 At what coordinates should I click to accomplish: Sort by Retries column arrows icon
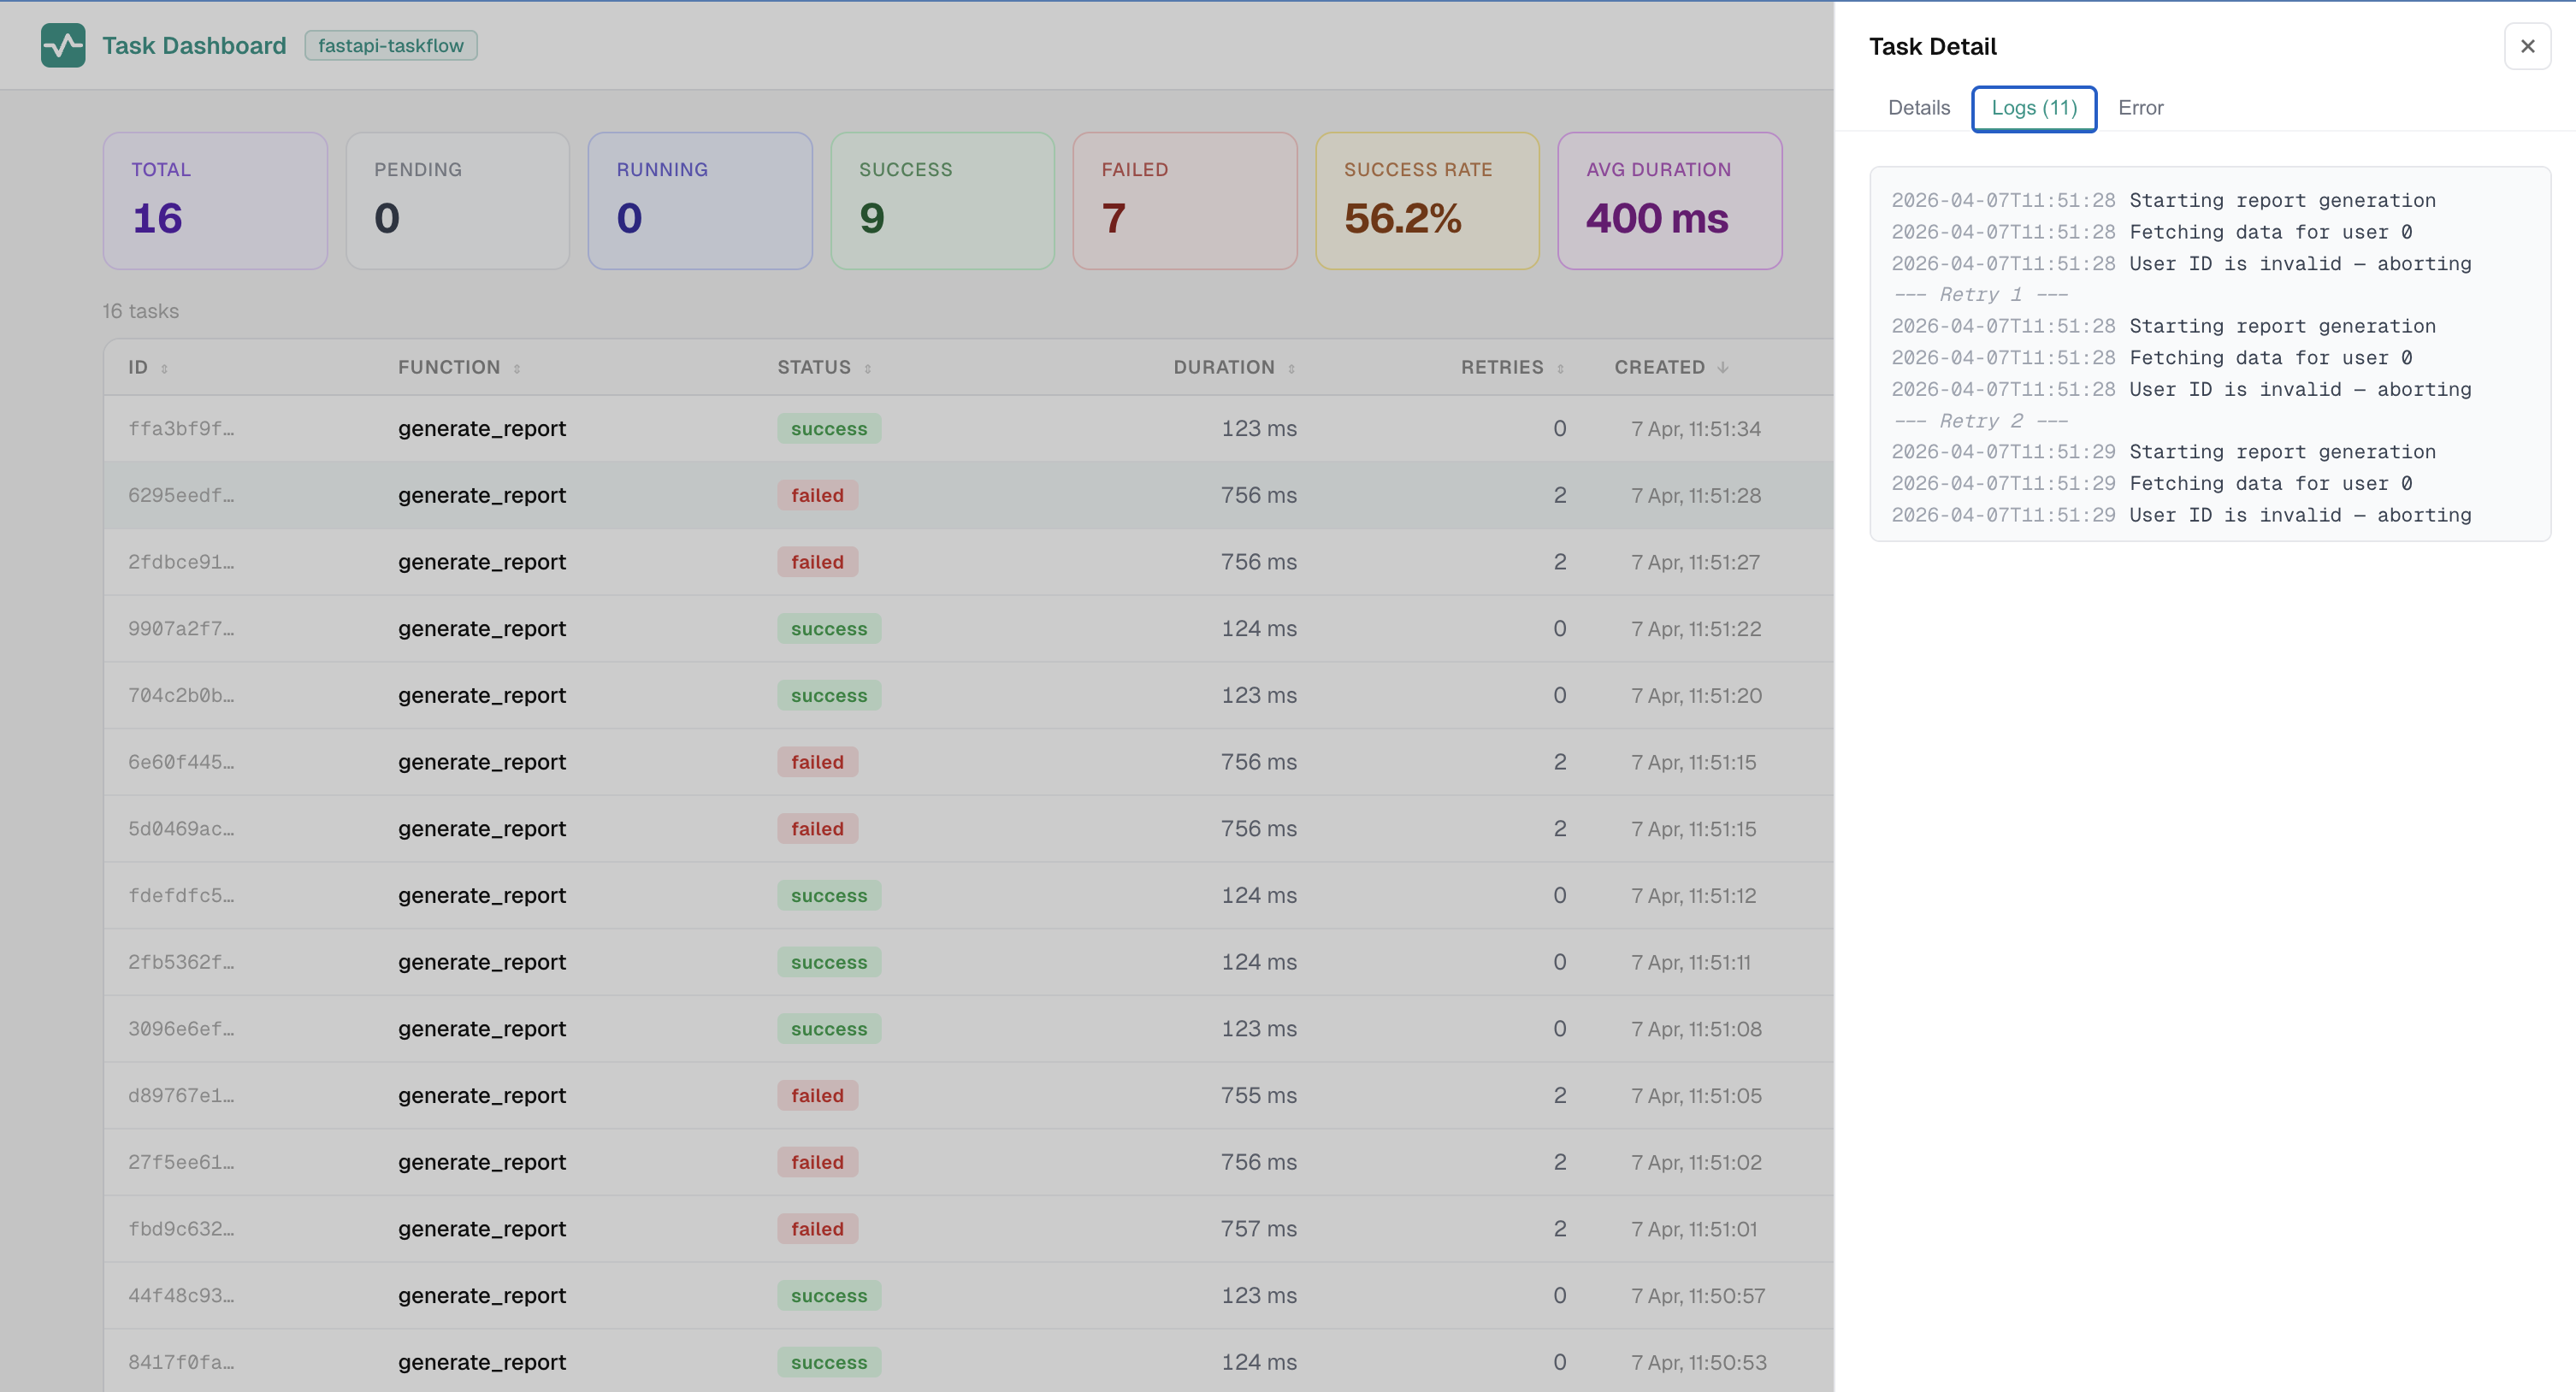1560,369
